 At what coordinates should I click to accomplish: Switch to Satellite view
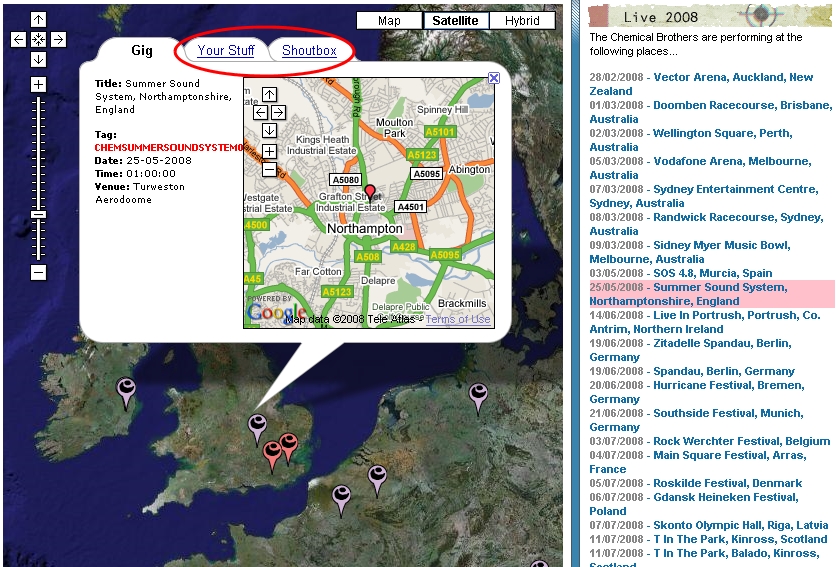tap(455, 21)
